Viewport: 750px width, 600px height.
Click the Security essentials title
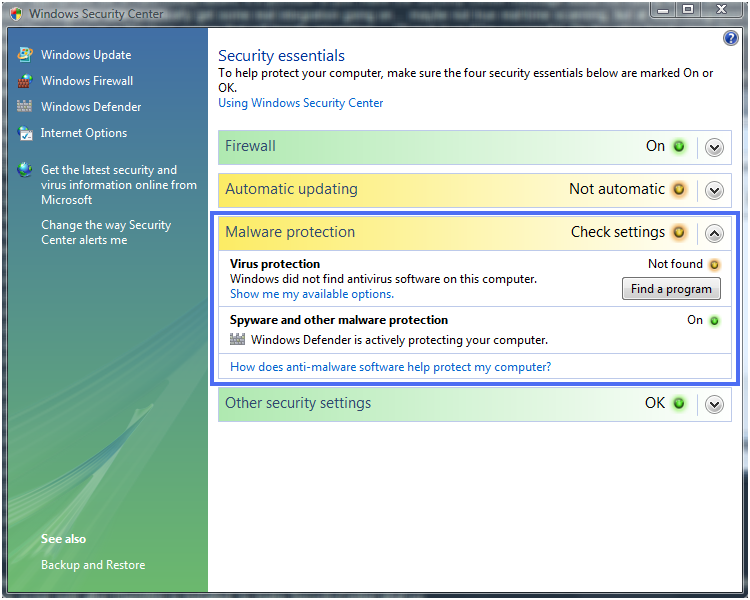coord(281,56)
